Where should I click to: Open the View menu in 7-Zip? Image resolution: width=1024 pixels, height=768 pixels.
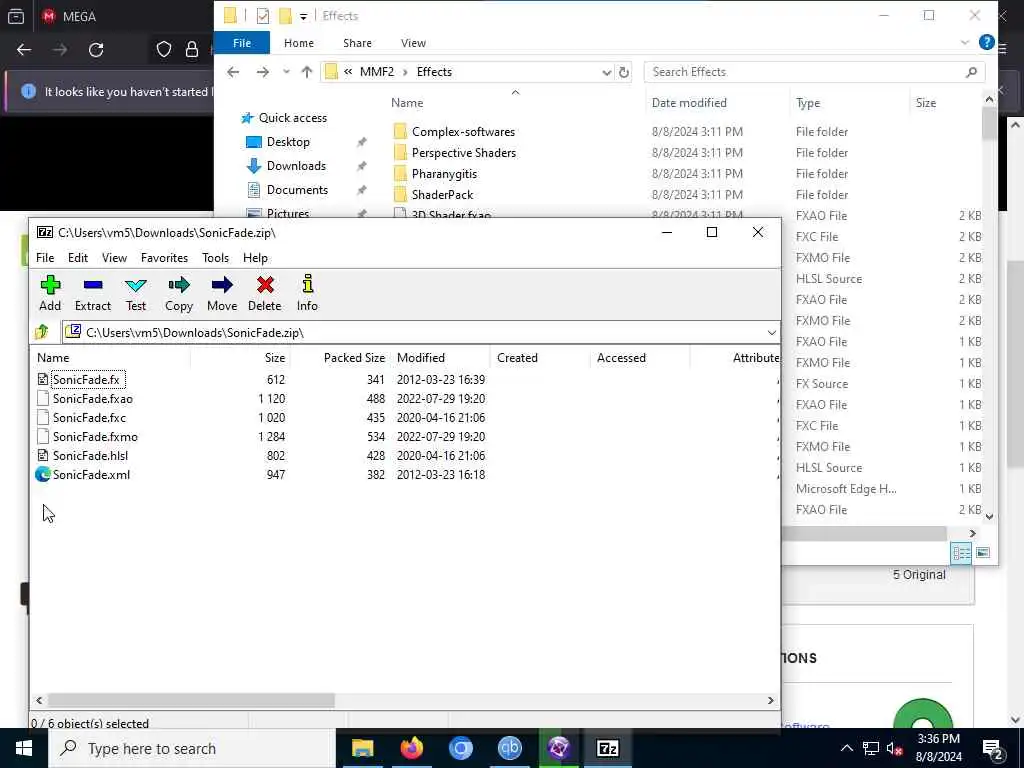[114, 258]
